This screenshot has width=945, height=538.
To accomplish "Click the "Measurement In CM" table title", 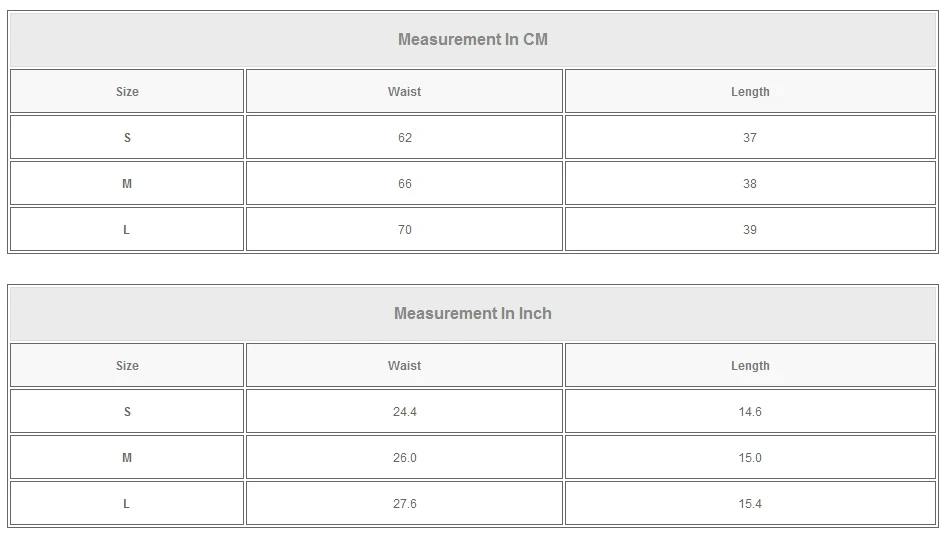I will [473, 40].
